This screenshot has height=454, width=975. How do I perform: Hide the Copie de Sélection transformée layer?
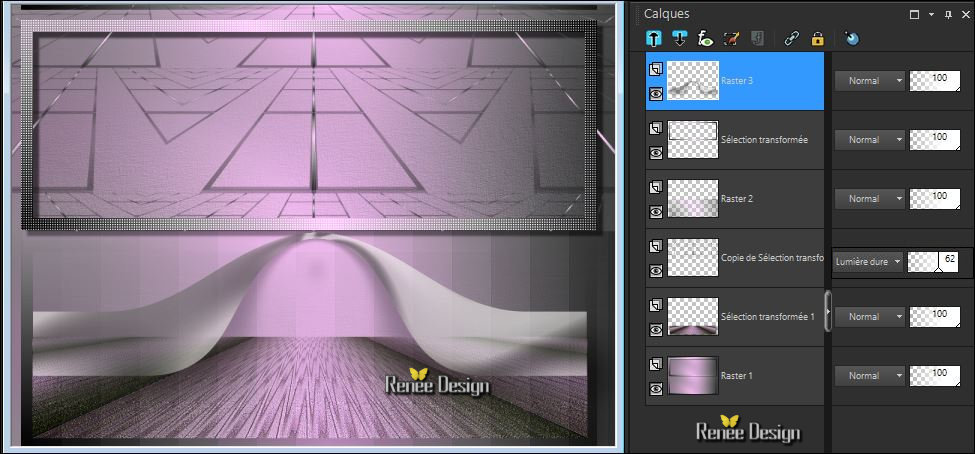655,271
